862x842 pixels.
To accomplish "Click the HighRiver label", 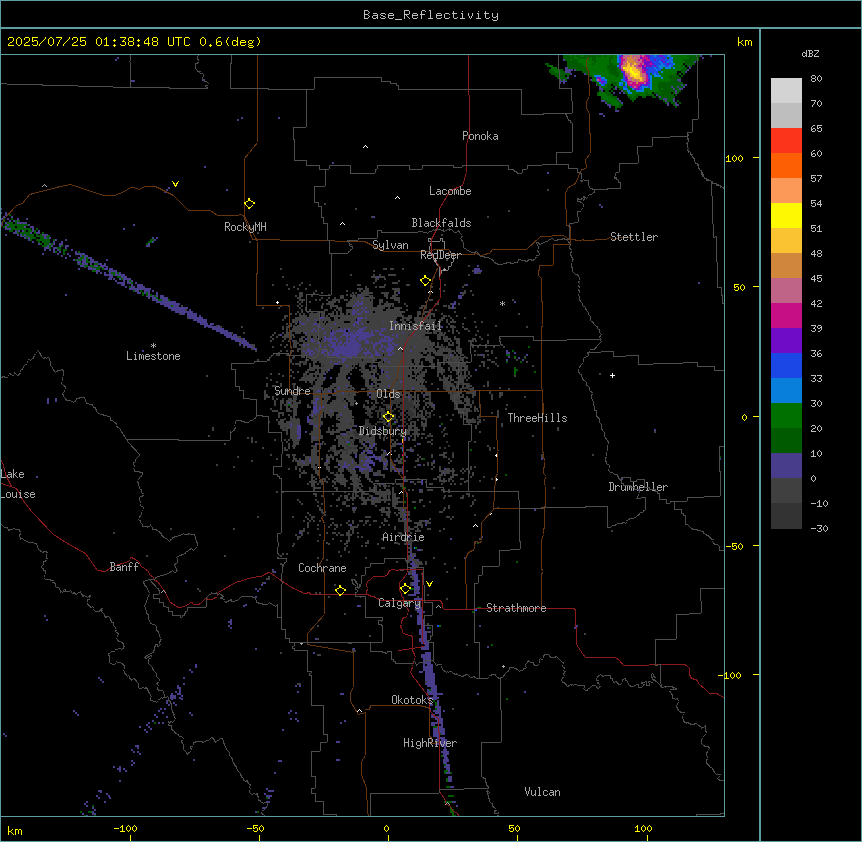I will coord(430,743).
